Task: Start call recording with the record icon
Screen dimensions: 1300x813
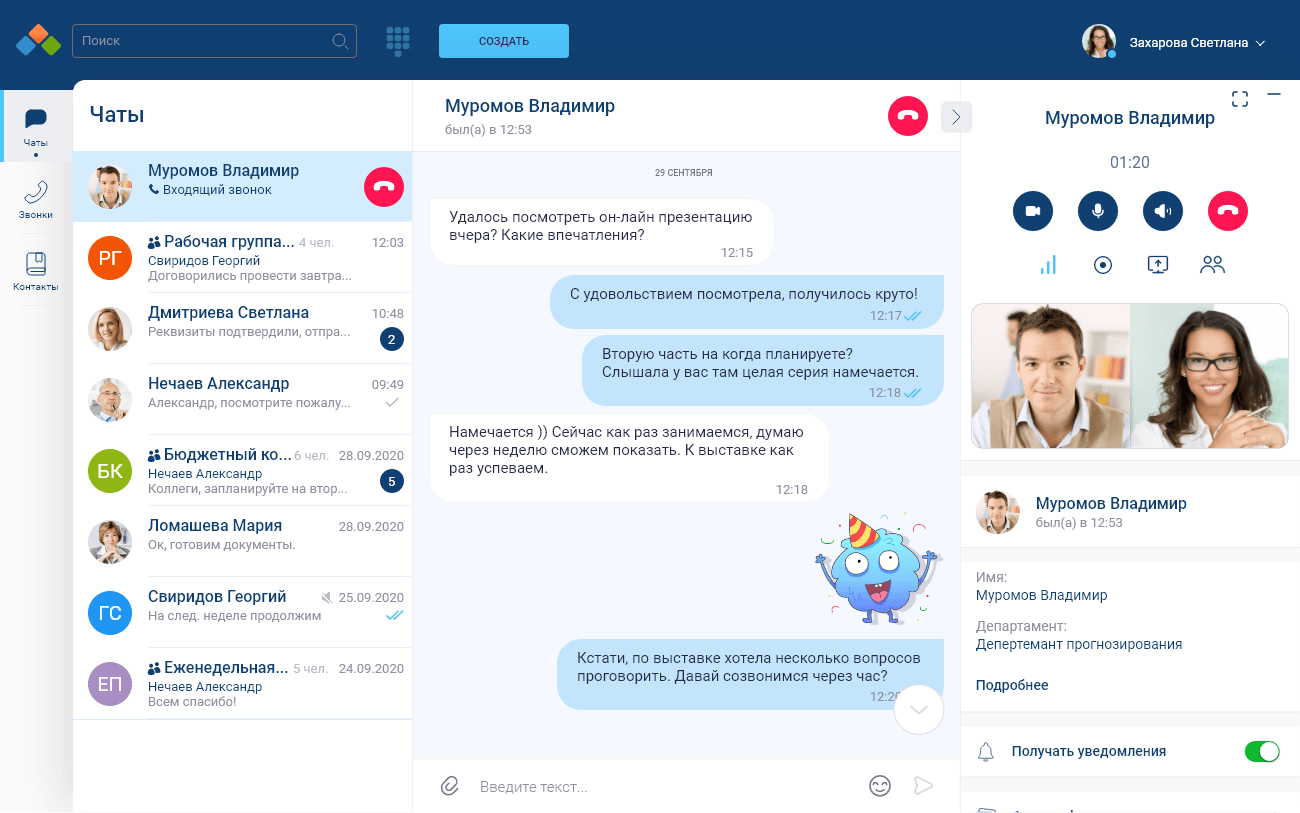Action: tap(1102, 265)
